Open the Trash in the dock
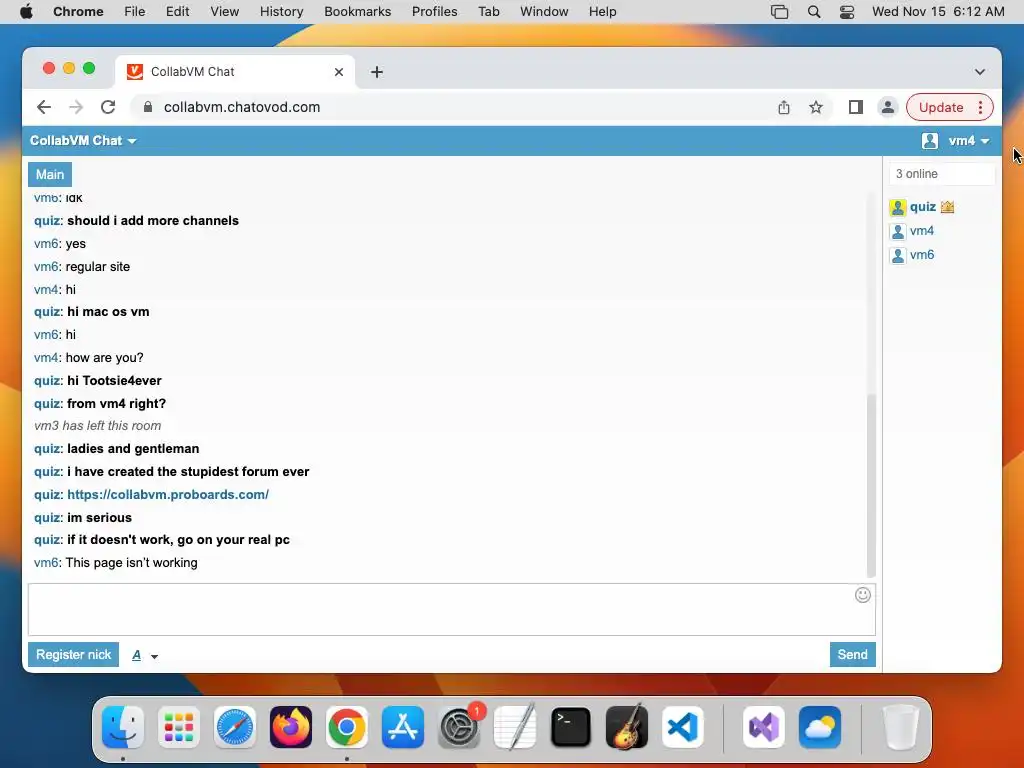1024x768 pixels. 901,727
